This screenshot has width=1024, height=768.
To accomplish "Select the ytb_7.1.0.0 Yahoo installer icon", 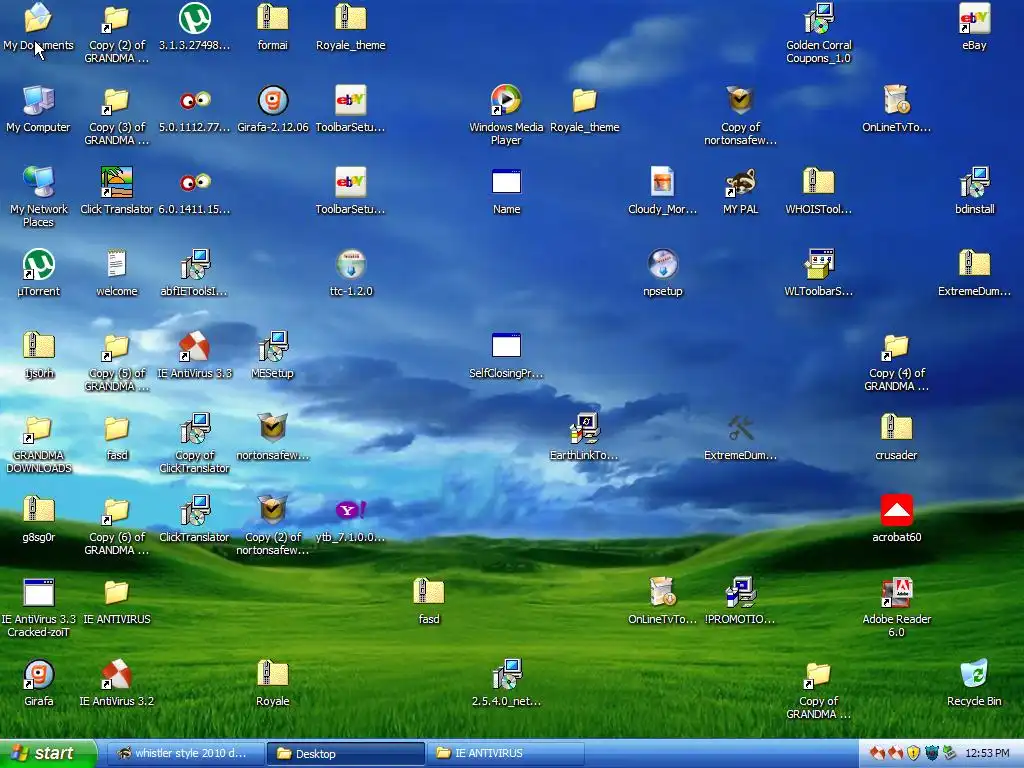I will point(351,519).
